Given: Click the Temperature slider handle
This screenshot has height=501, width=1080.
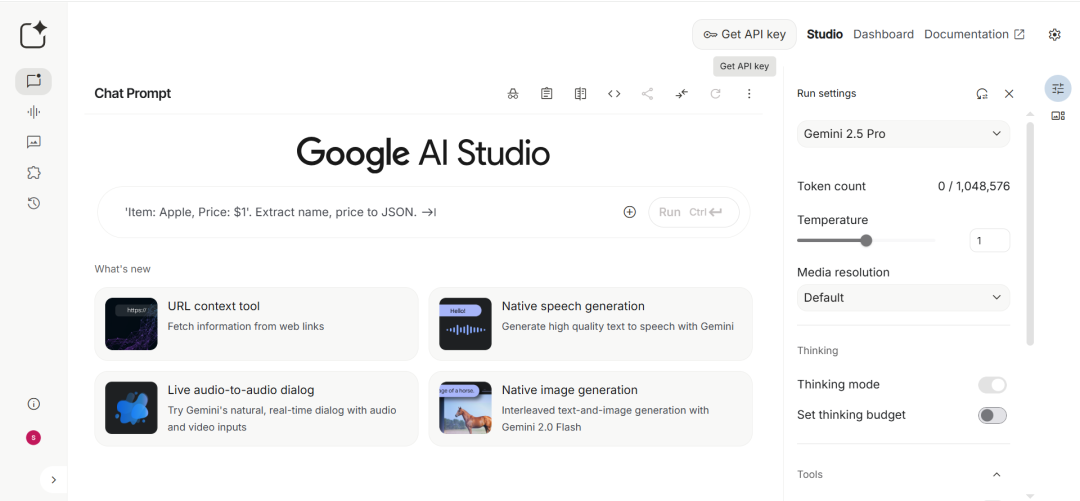Looking at the screenshot, I should [866, 241].
